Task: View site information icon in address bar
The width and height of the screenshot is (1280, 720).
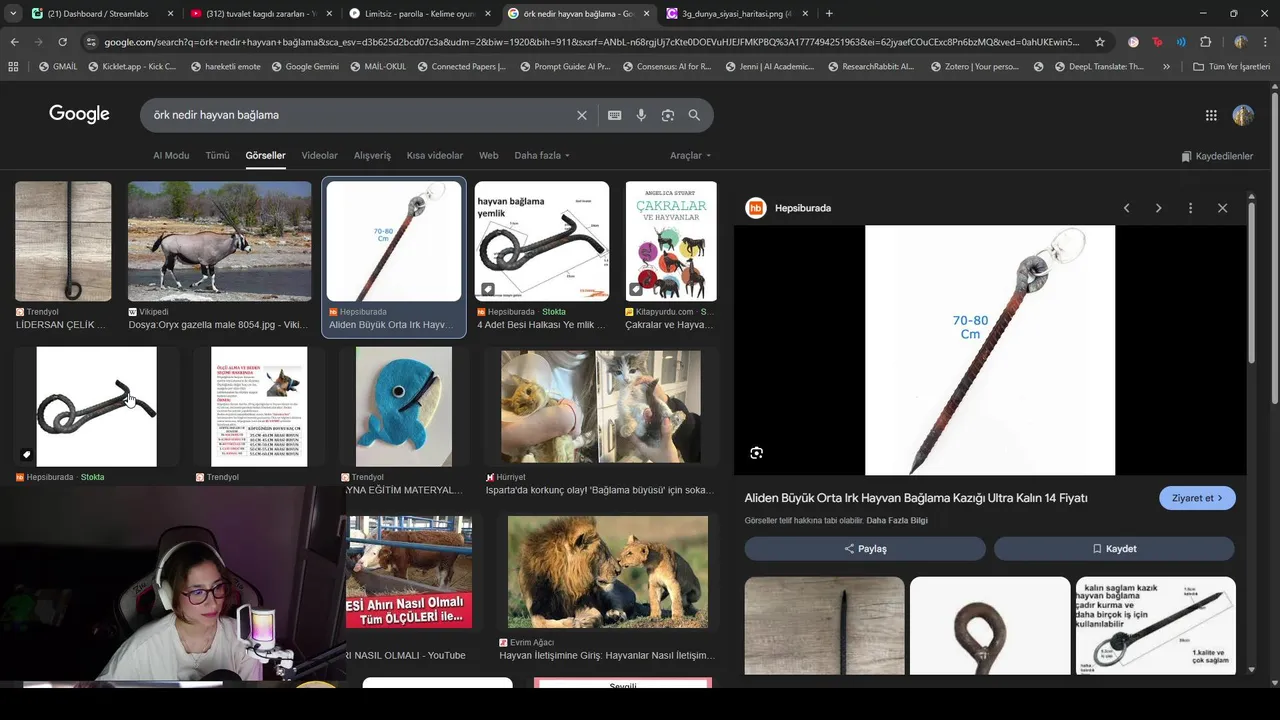Action: click(91, 42)
